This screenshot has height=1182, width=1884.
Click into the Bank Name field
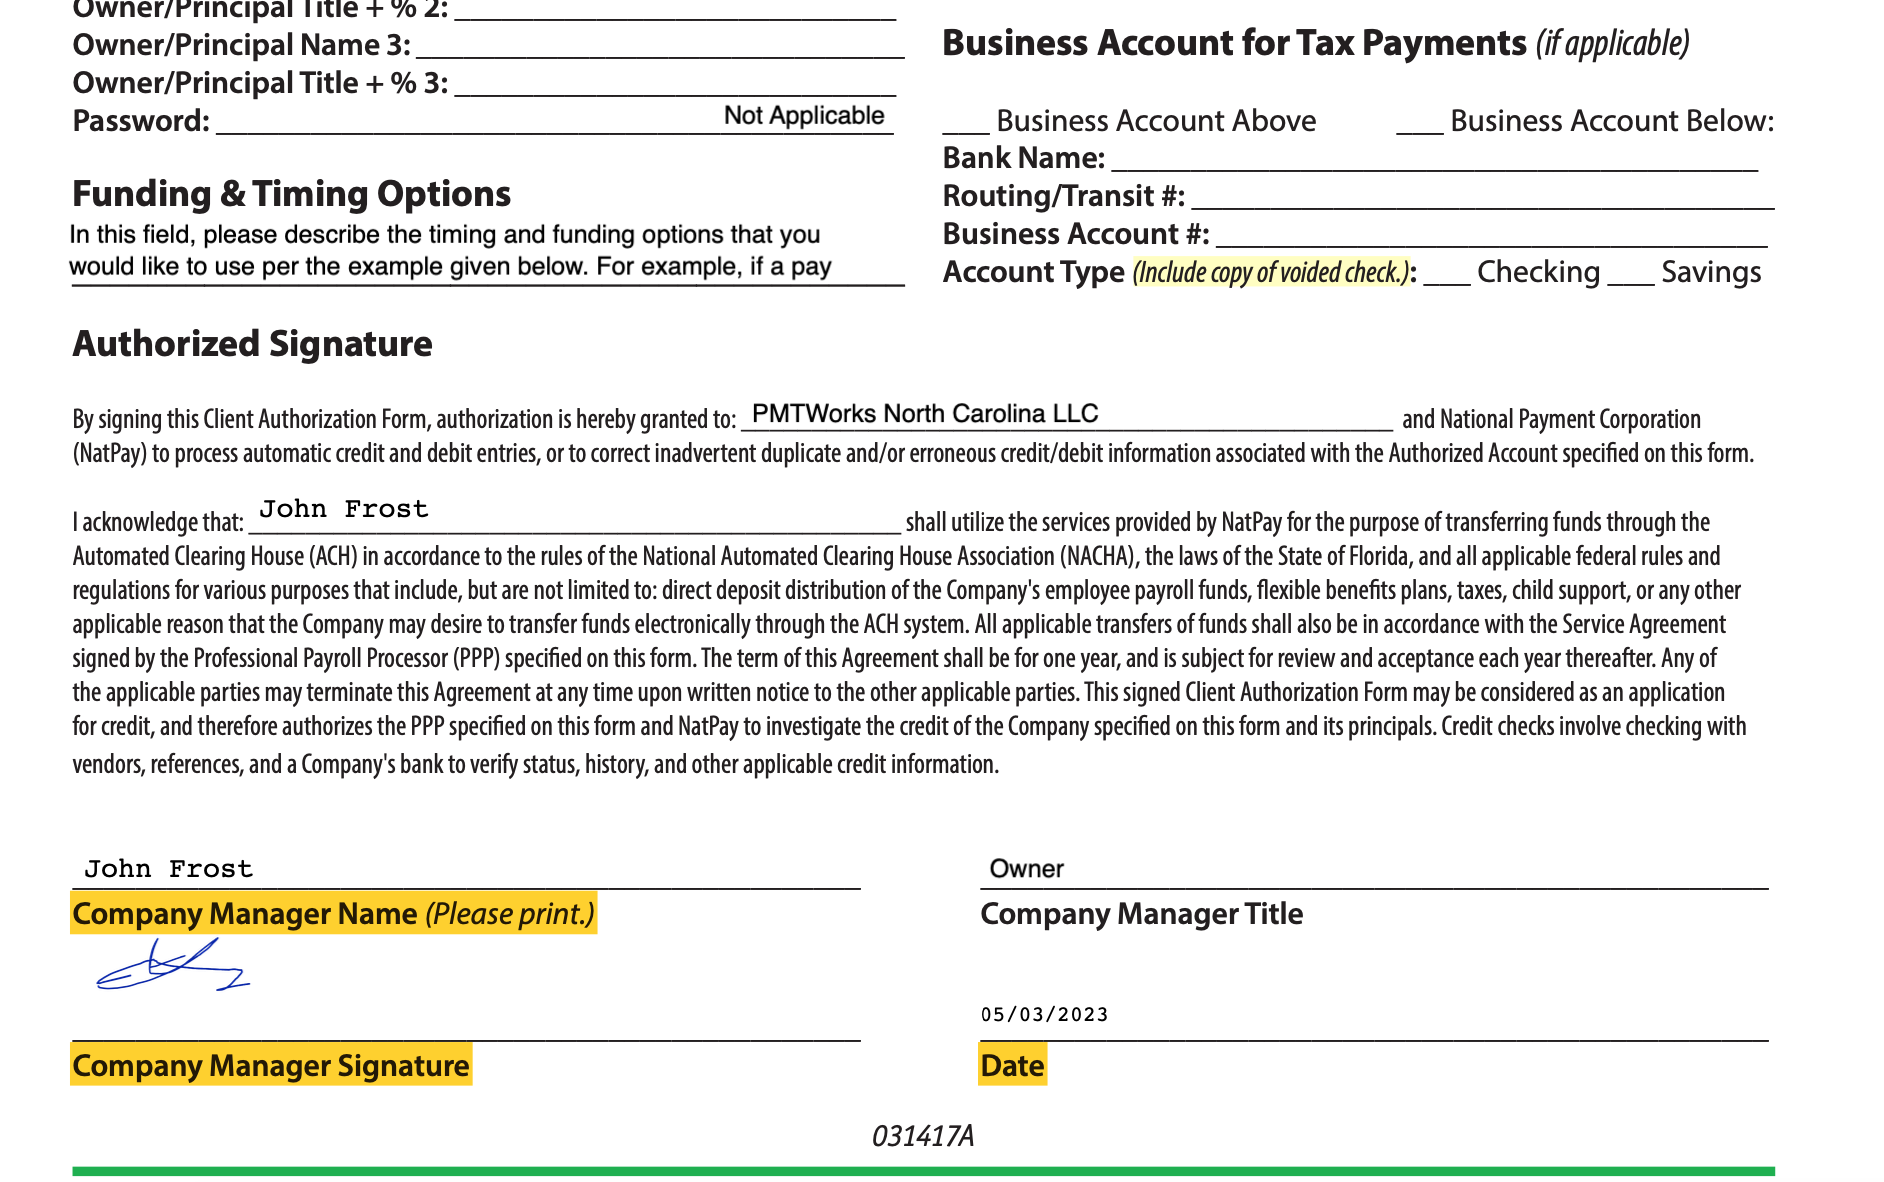(x=1434, y=159)
